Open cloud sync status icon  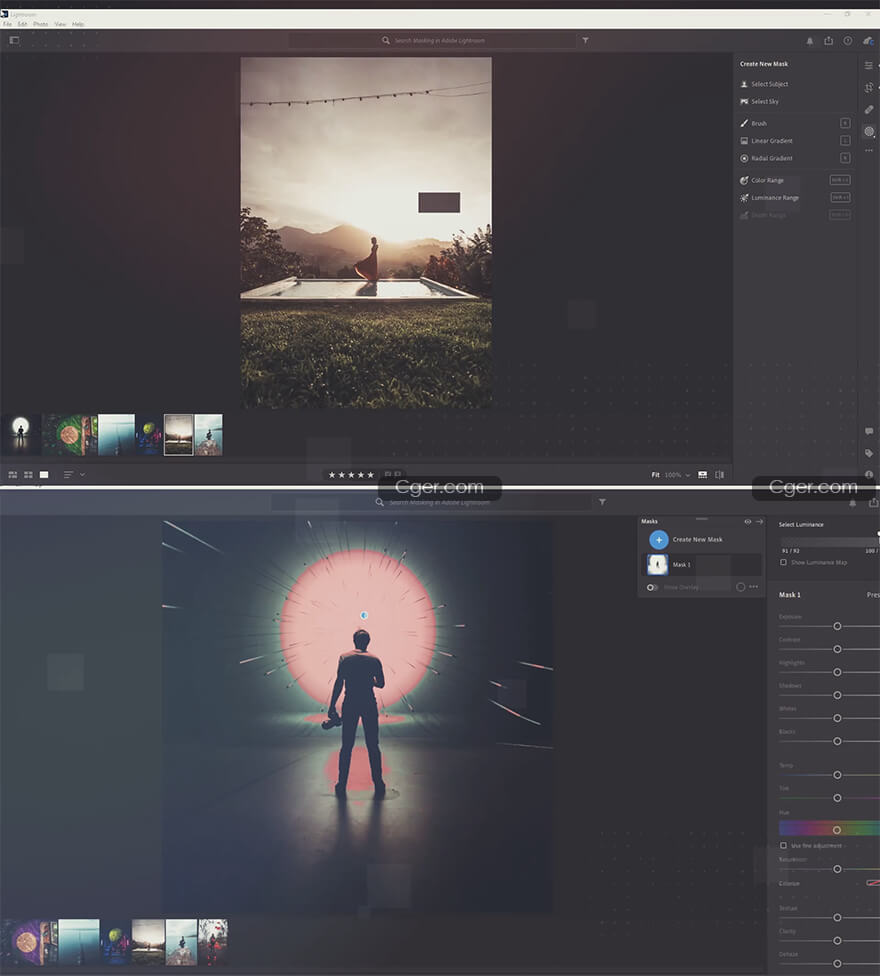868,40
